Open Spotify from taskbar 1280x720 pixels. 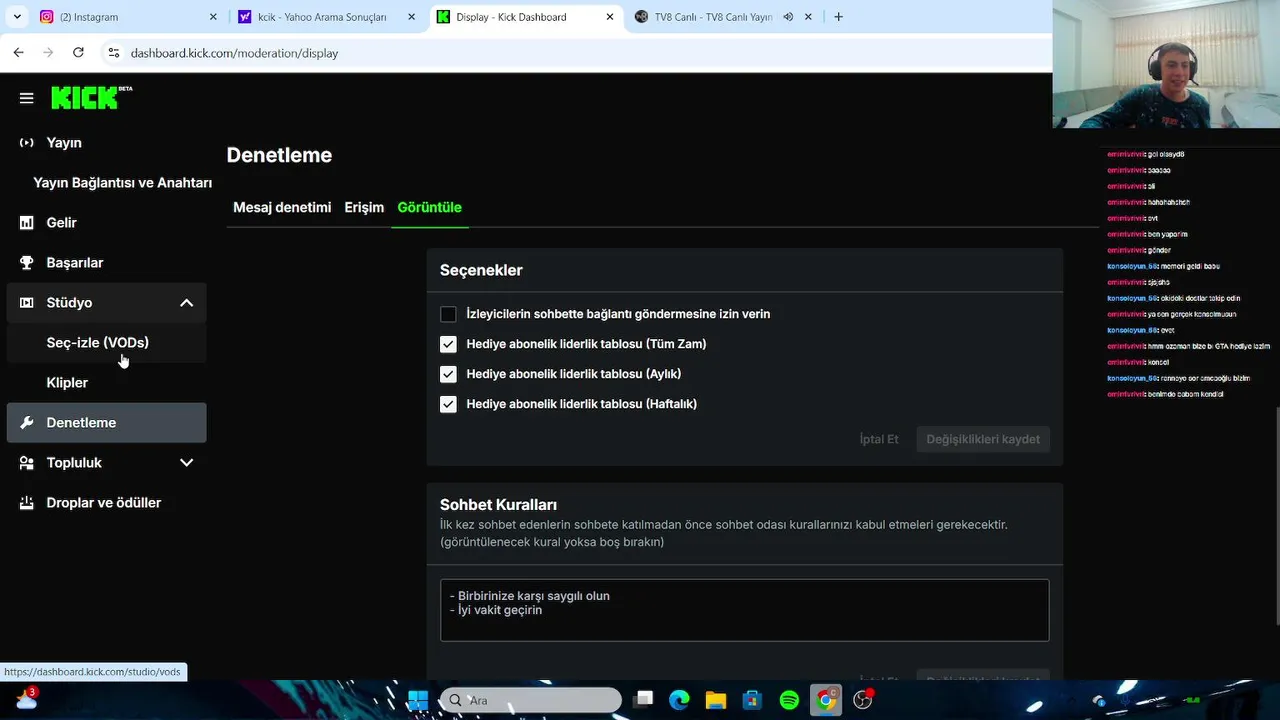789,700
